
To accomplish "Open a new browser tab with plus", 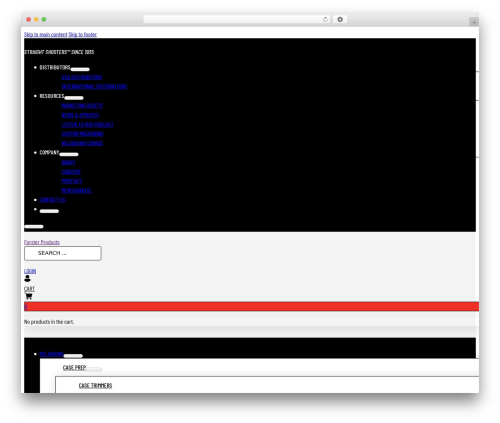I will [x=474, y=22].
